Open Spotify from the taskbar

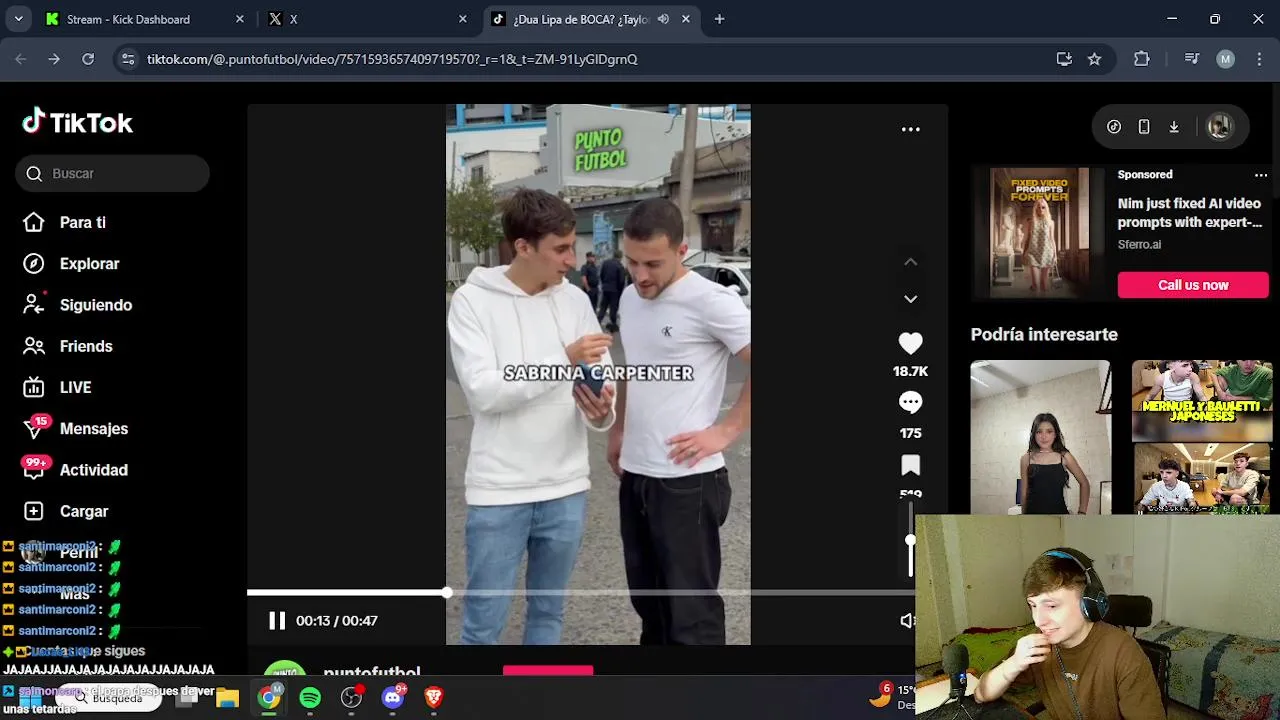[x=310, y=698]
